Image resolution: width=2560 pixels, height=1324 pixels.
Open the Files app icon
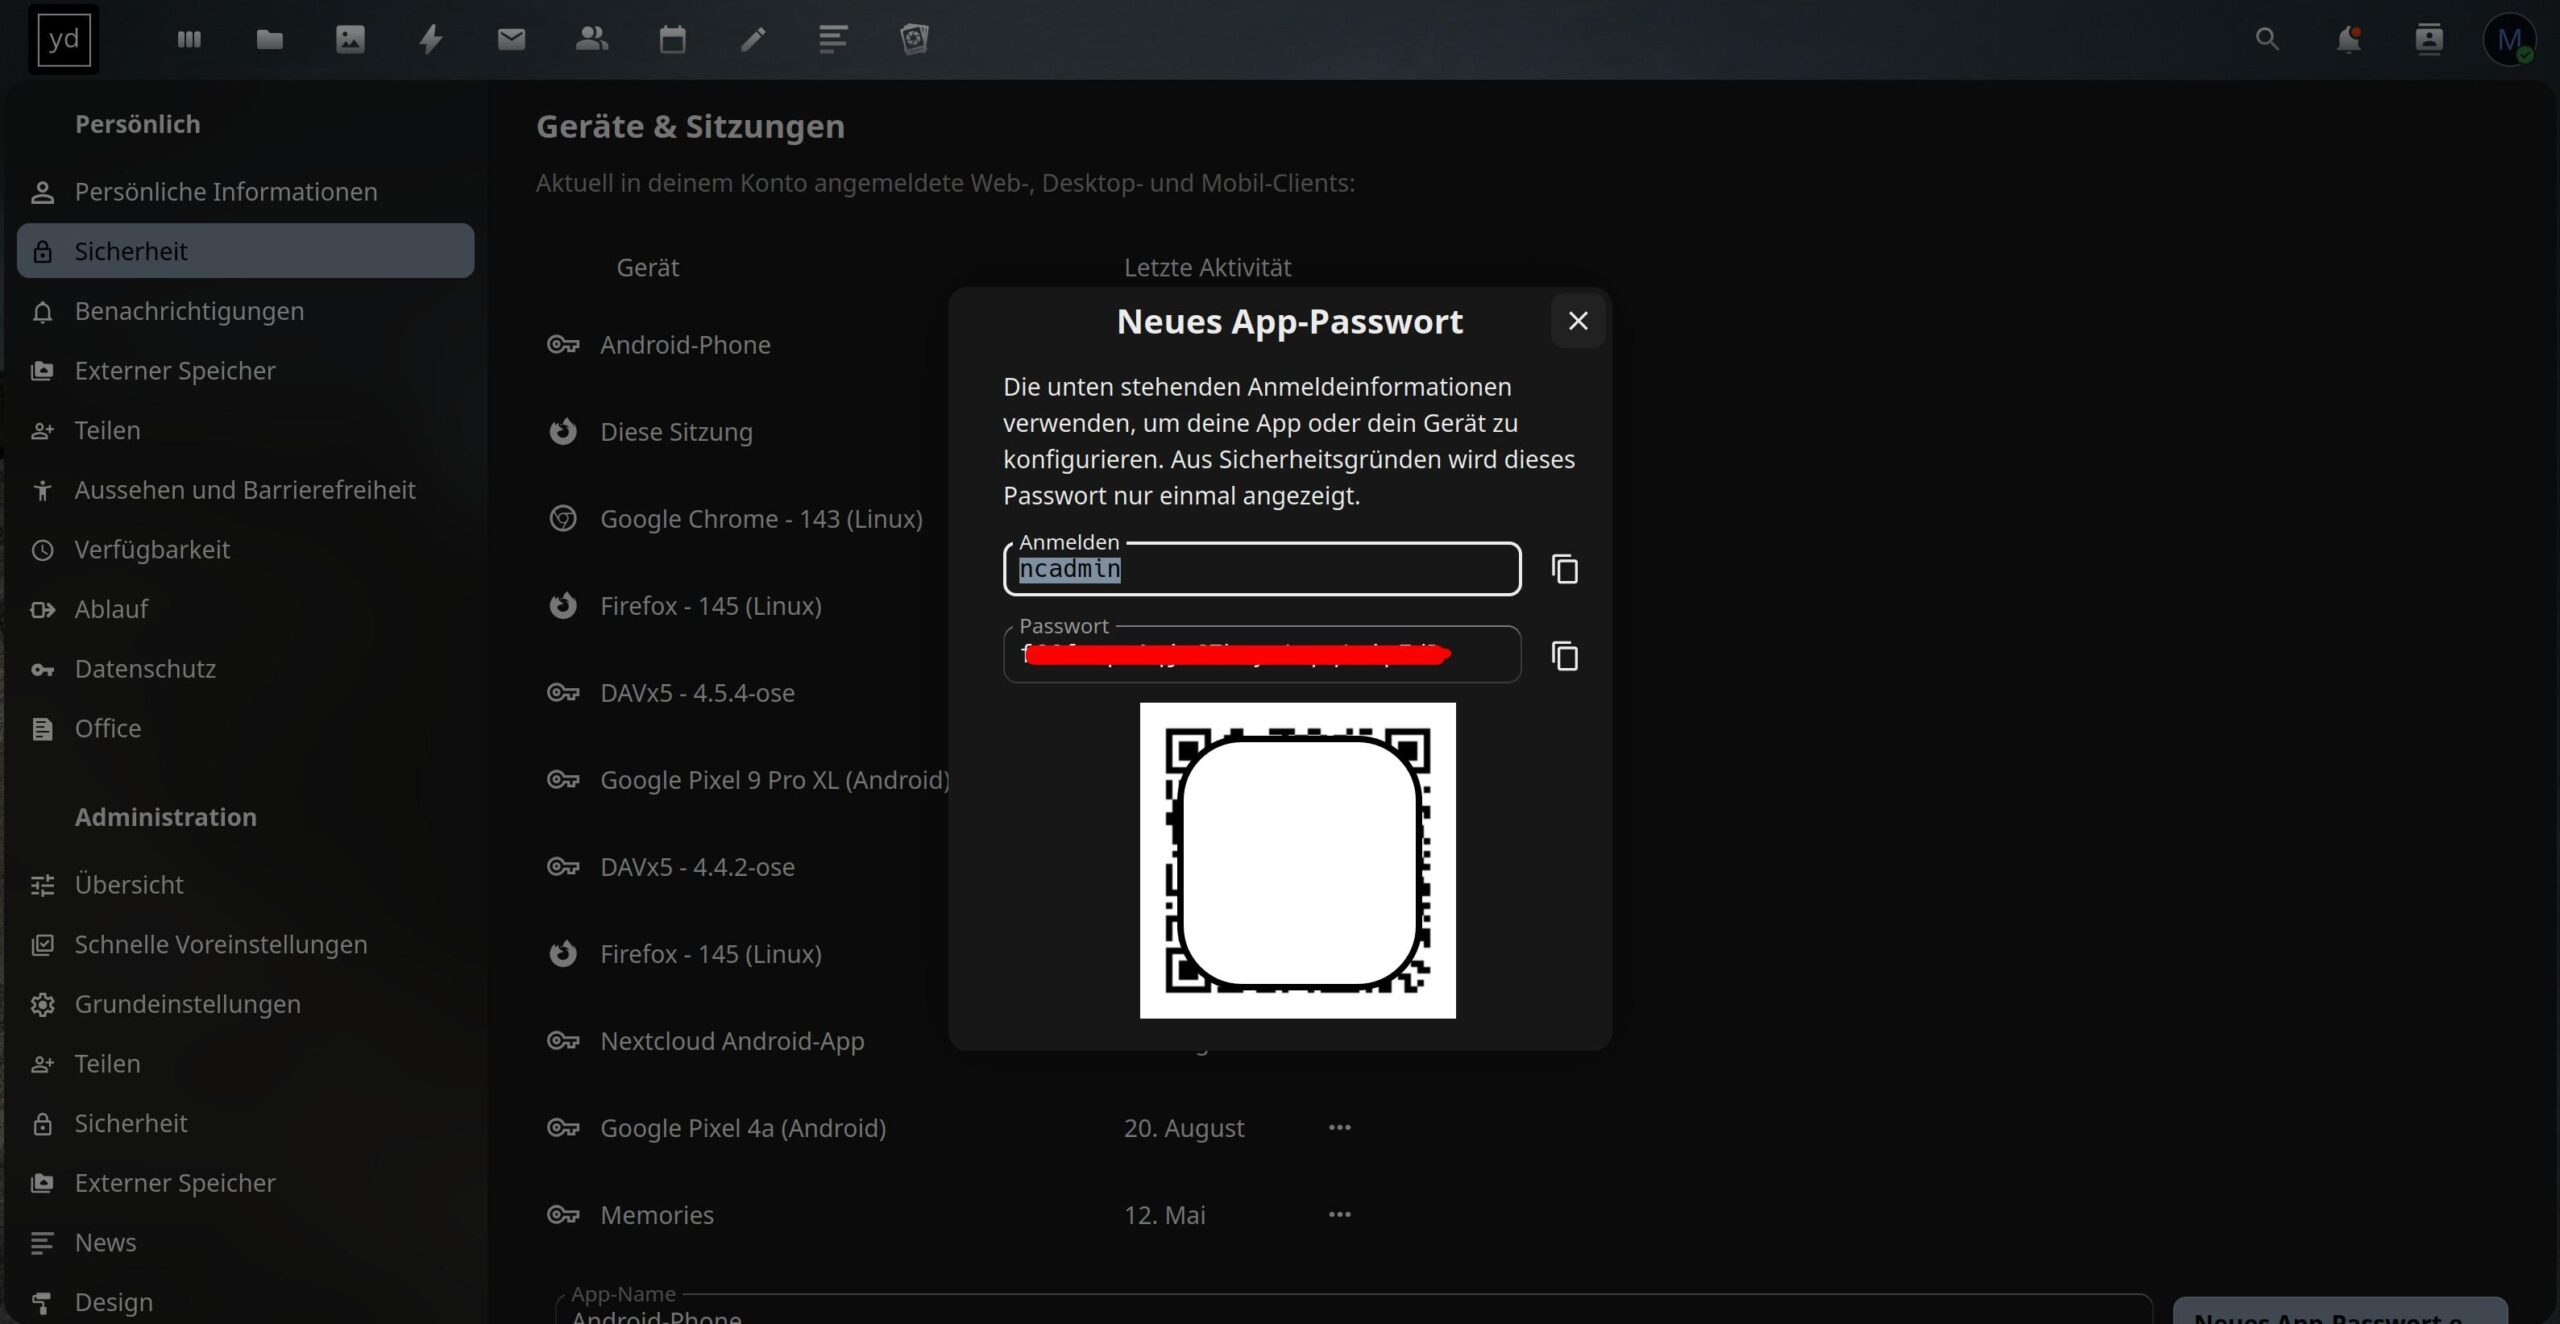(269, 40)
